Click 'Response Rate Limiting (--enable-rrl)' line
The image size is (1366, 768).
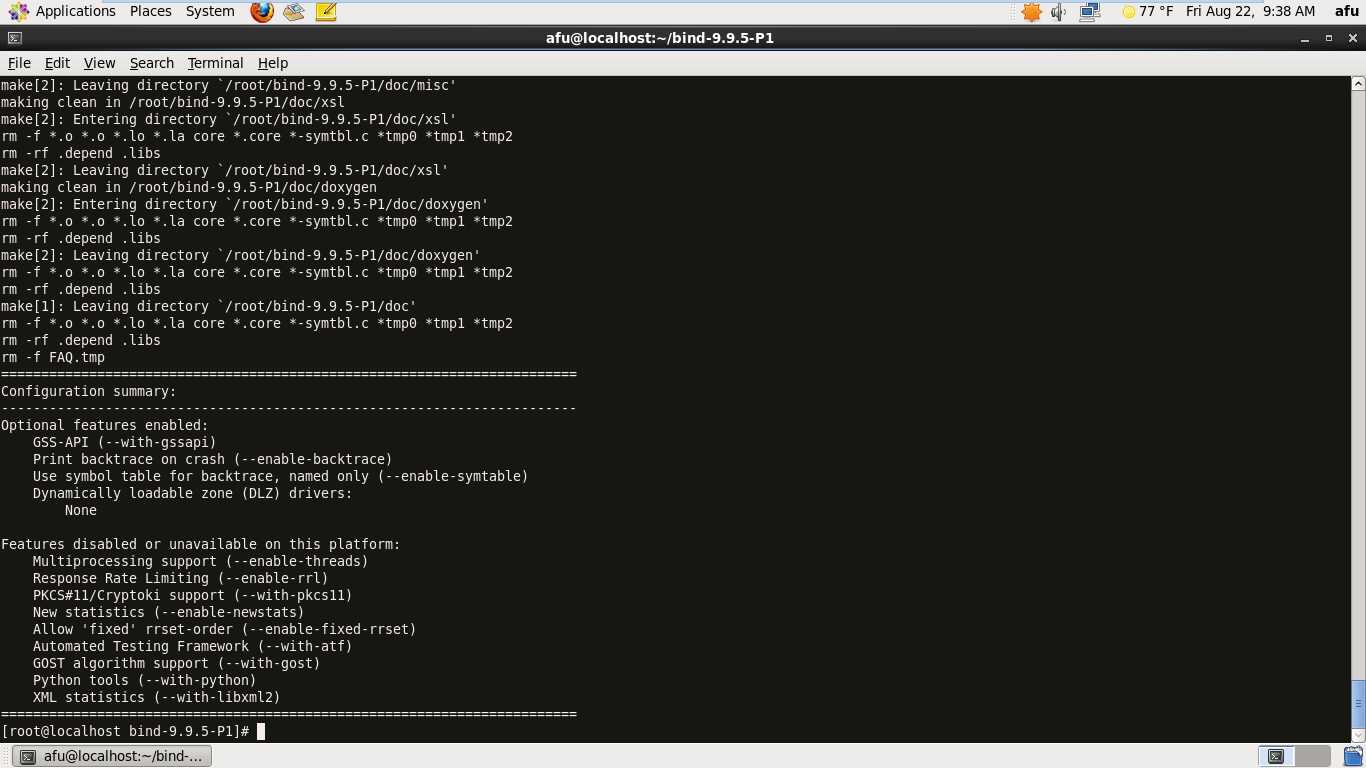[x=181, y=578]
